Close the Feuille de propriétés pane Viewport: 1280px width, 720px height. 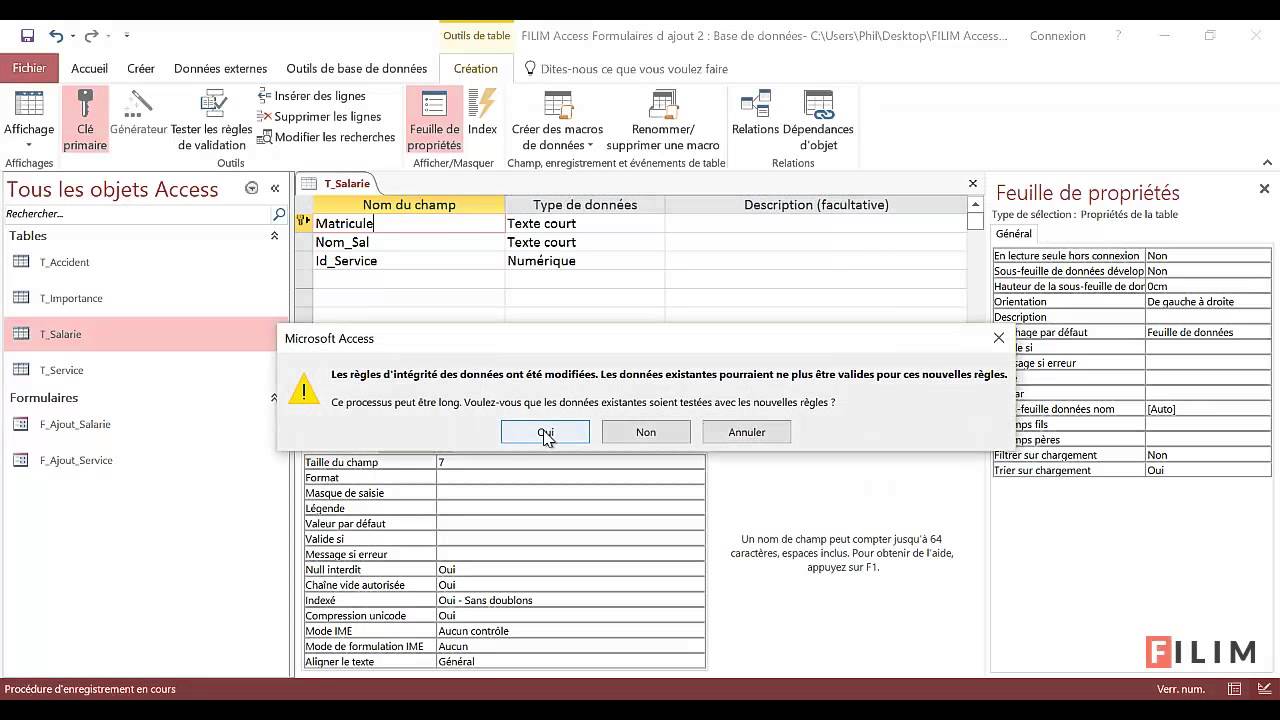[x=1264, y=189]
